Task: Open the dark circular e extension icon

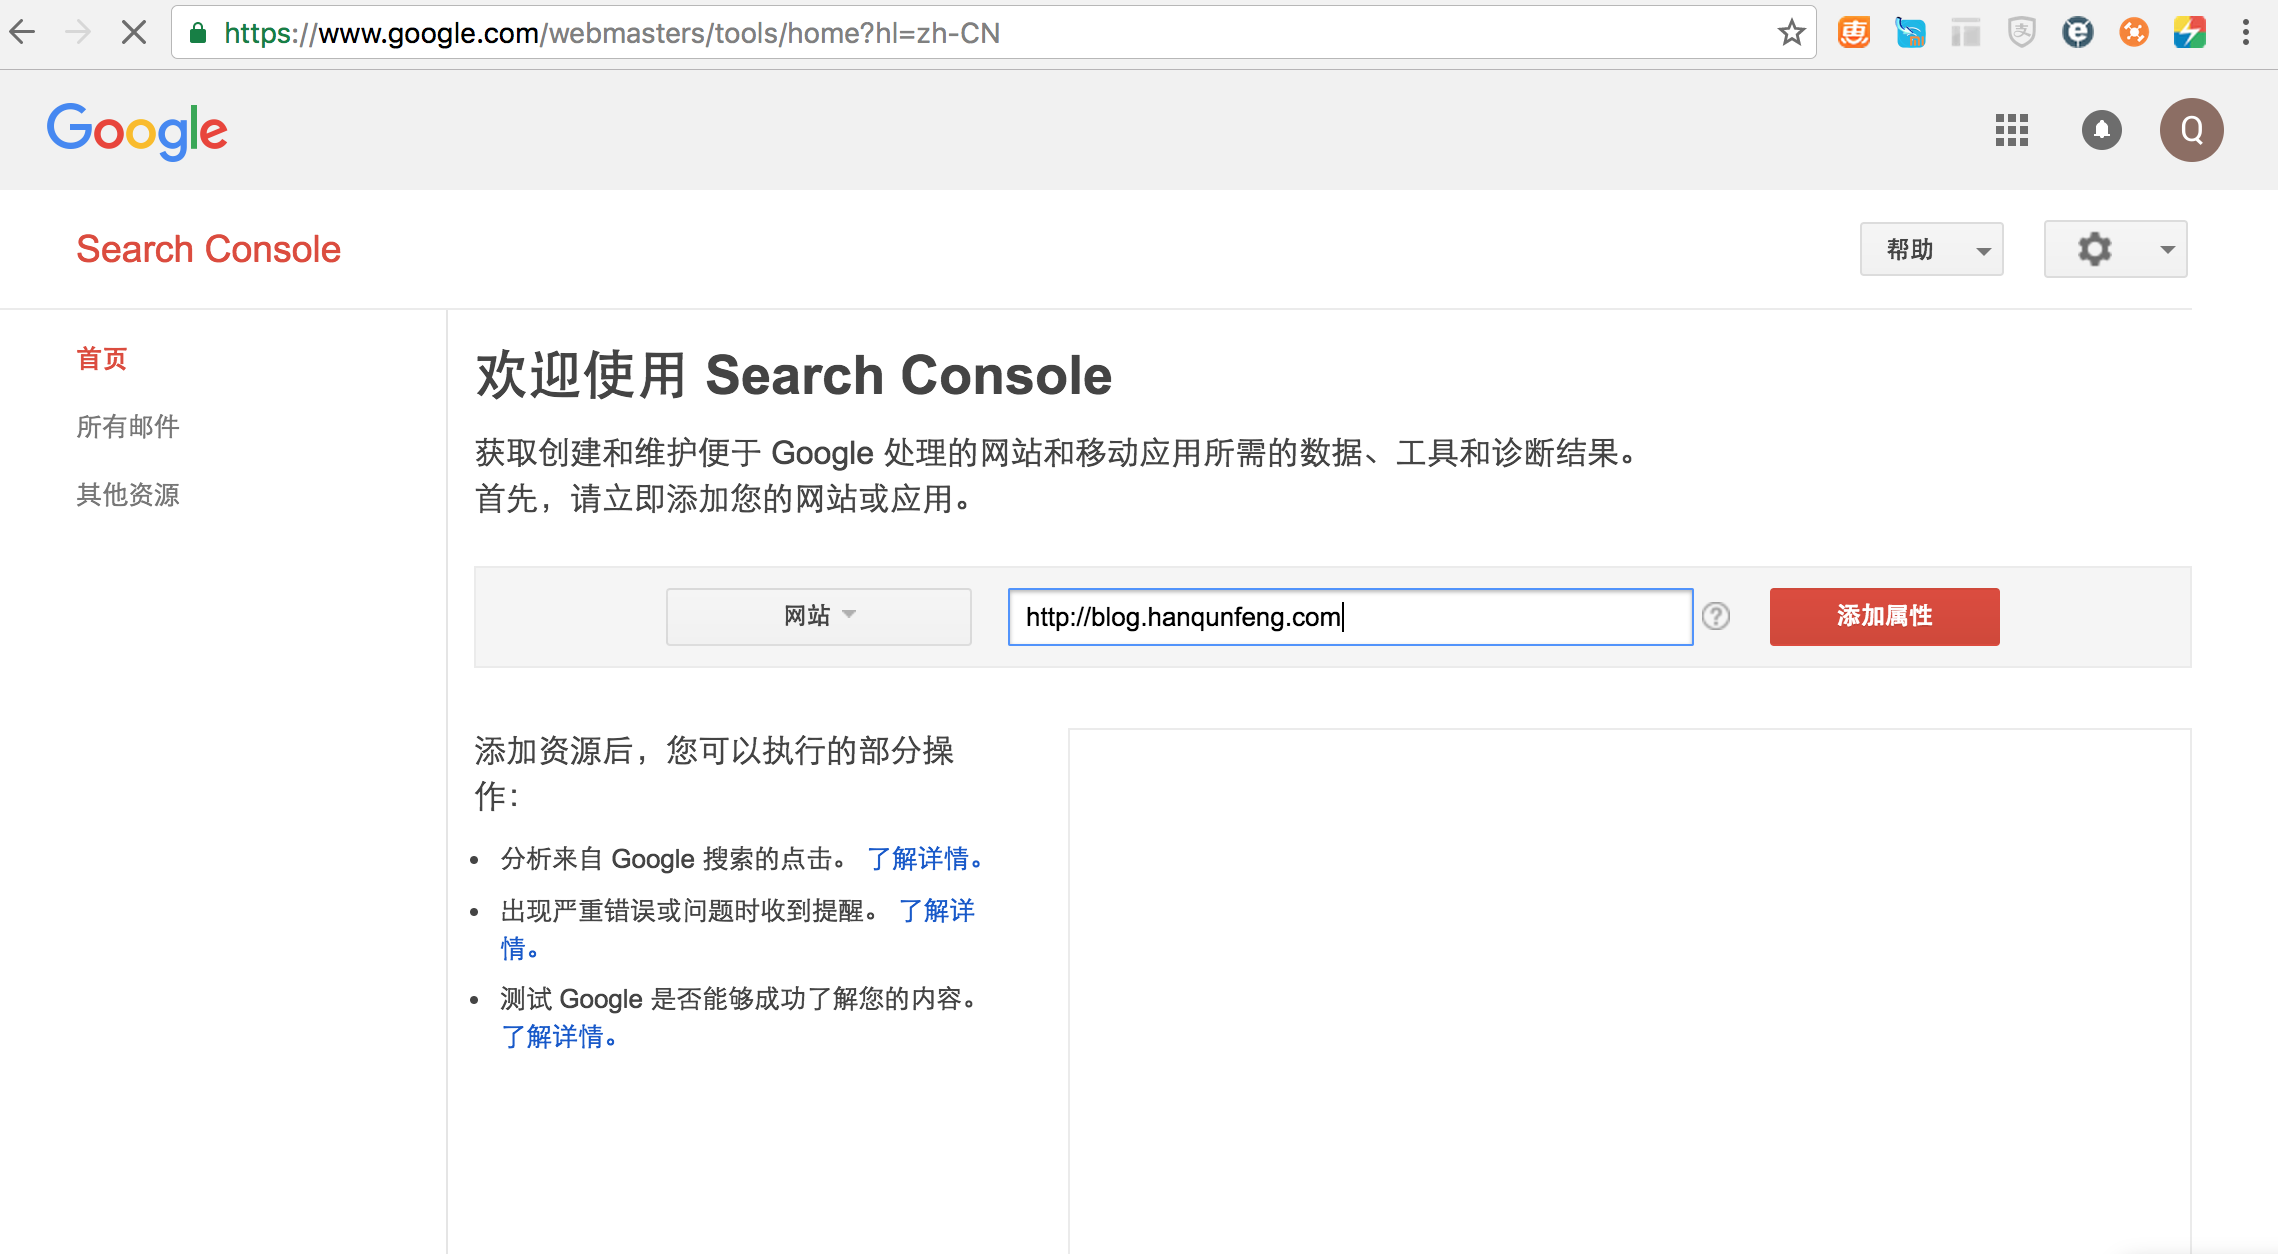Action: (x=2078, y=33)
